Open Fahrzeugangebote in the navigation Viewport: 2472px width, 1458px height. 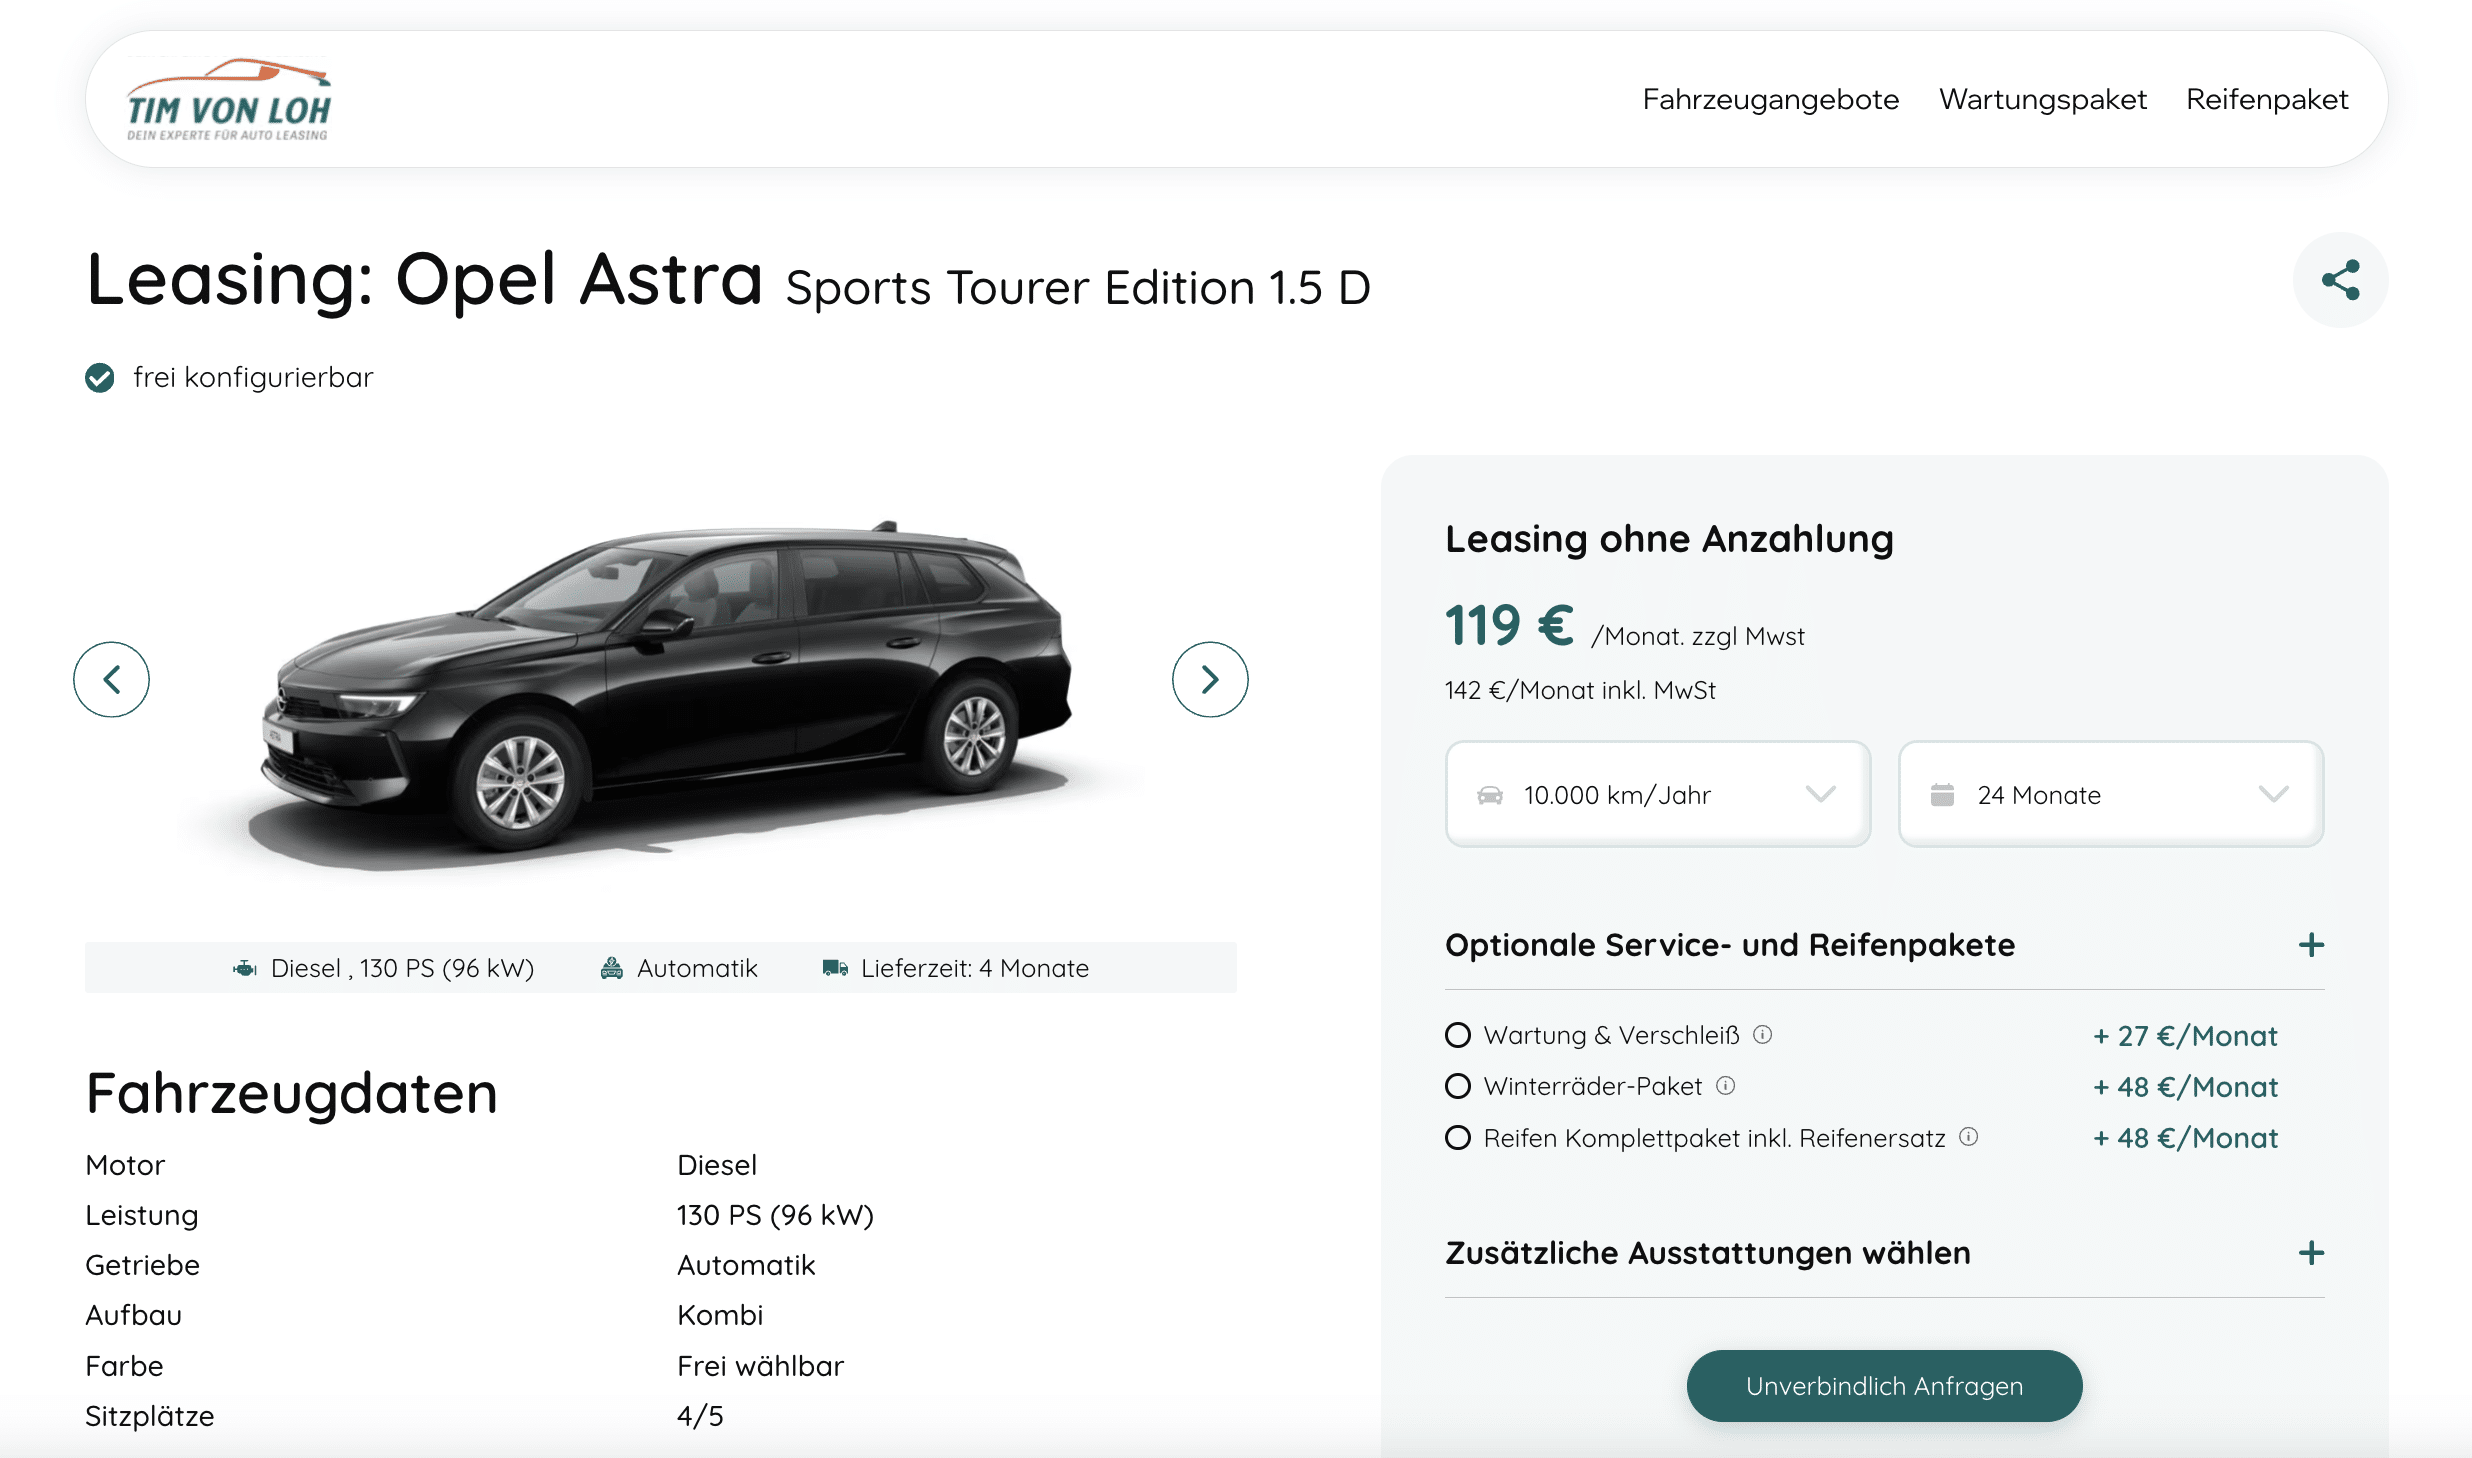click(1770, 99)
